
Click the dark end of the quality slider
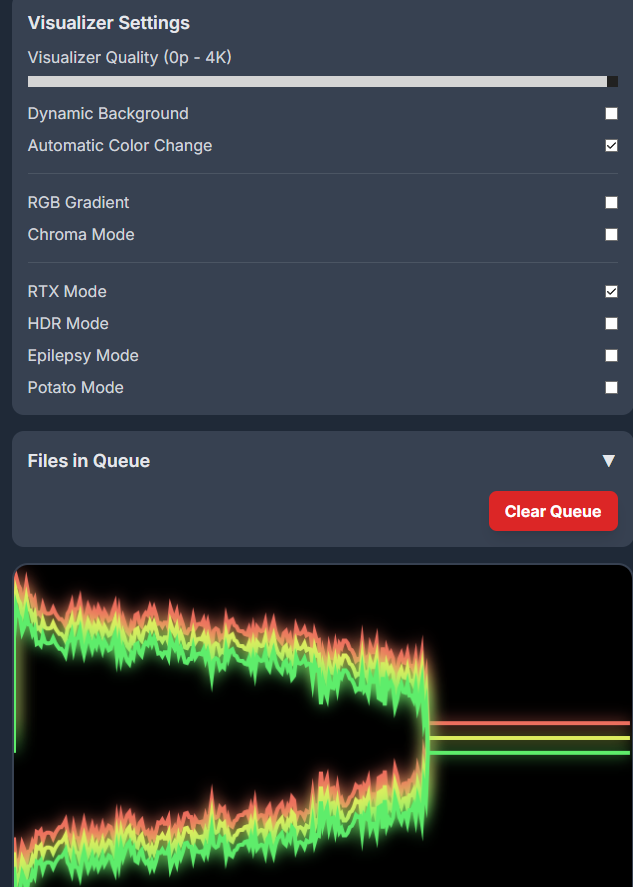pyautogui.click(x=612, y=82)
